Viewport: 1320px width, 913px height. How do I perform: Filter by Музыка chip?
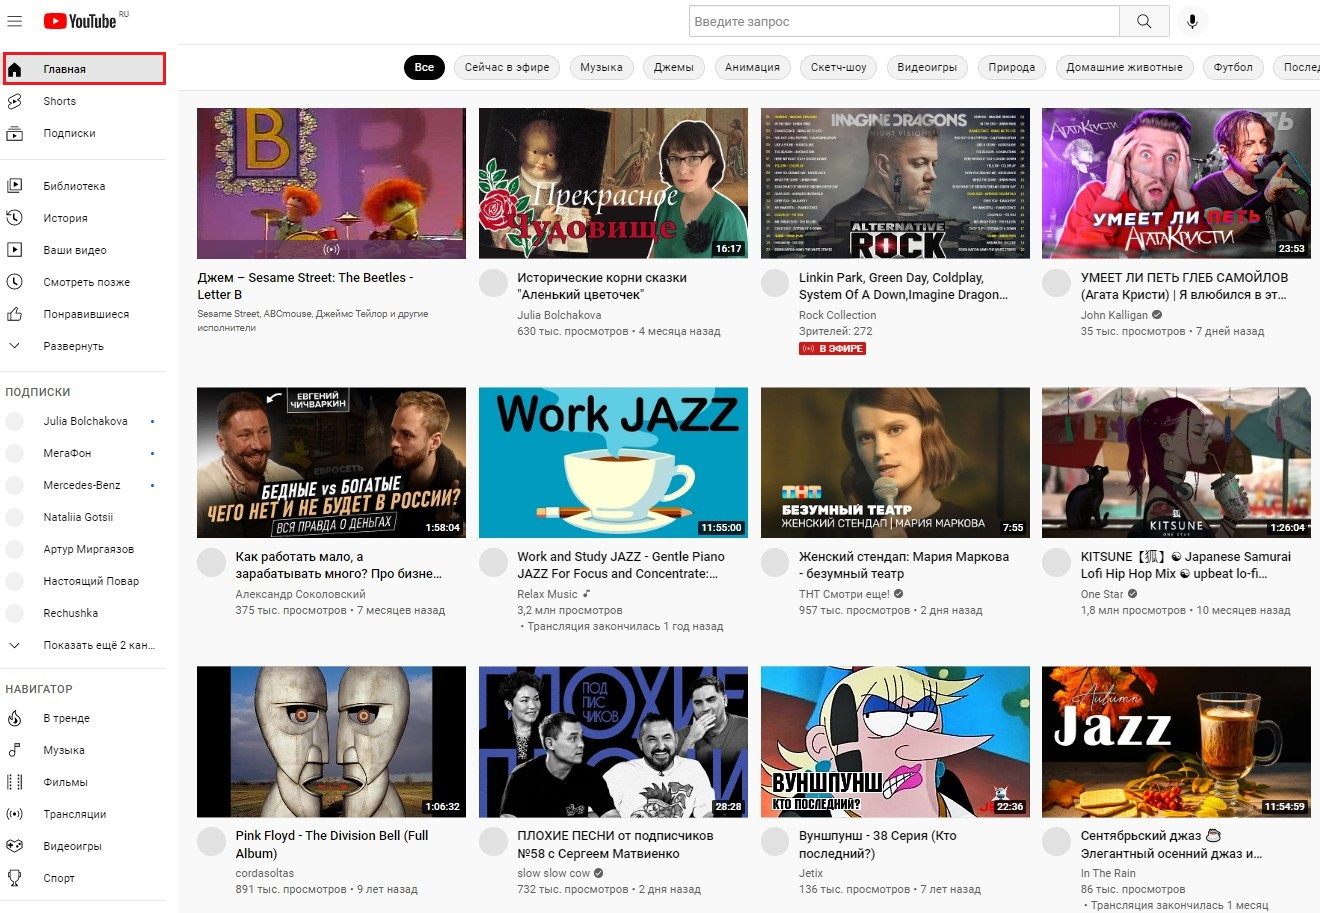click(601, 67)
